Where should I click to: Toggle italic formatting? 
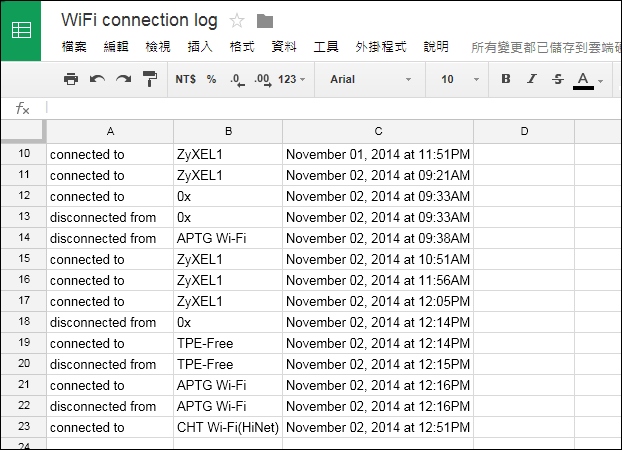coord(532,79)
